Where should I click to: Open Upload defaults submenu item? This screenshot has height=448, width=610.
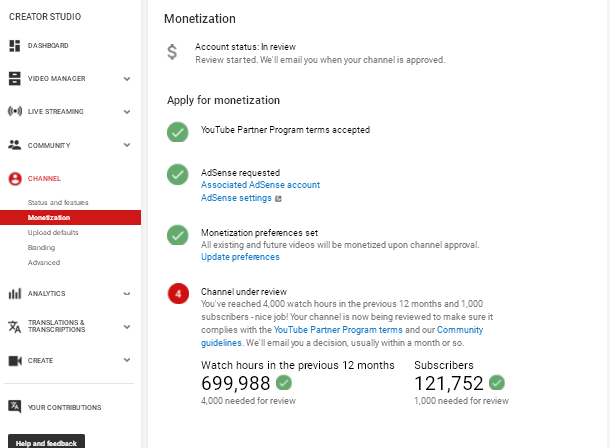tap(53, 233)
